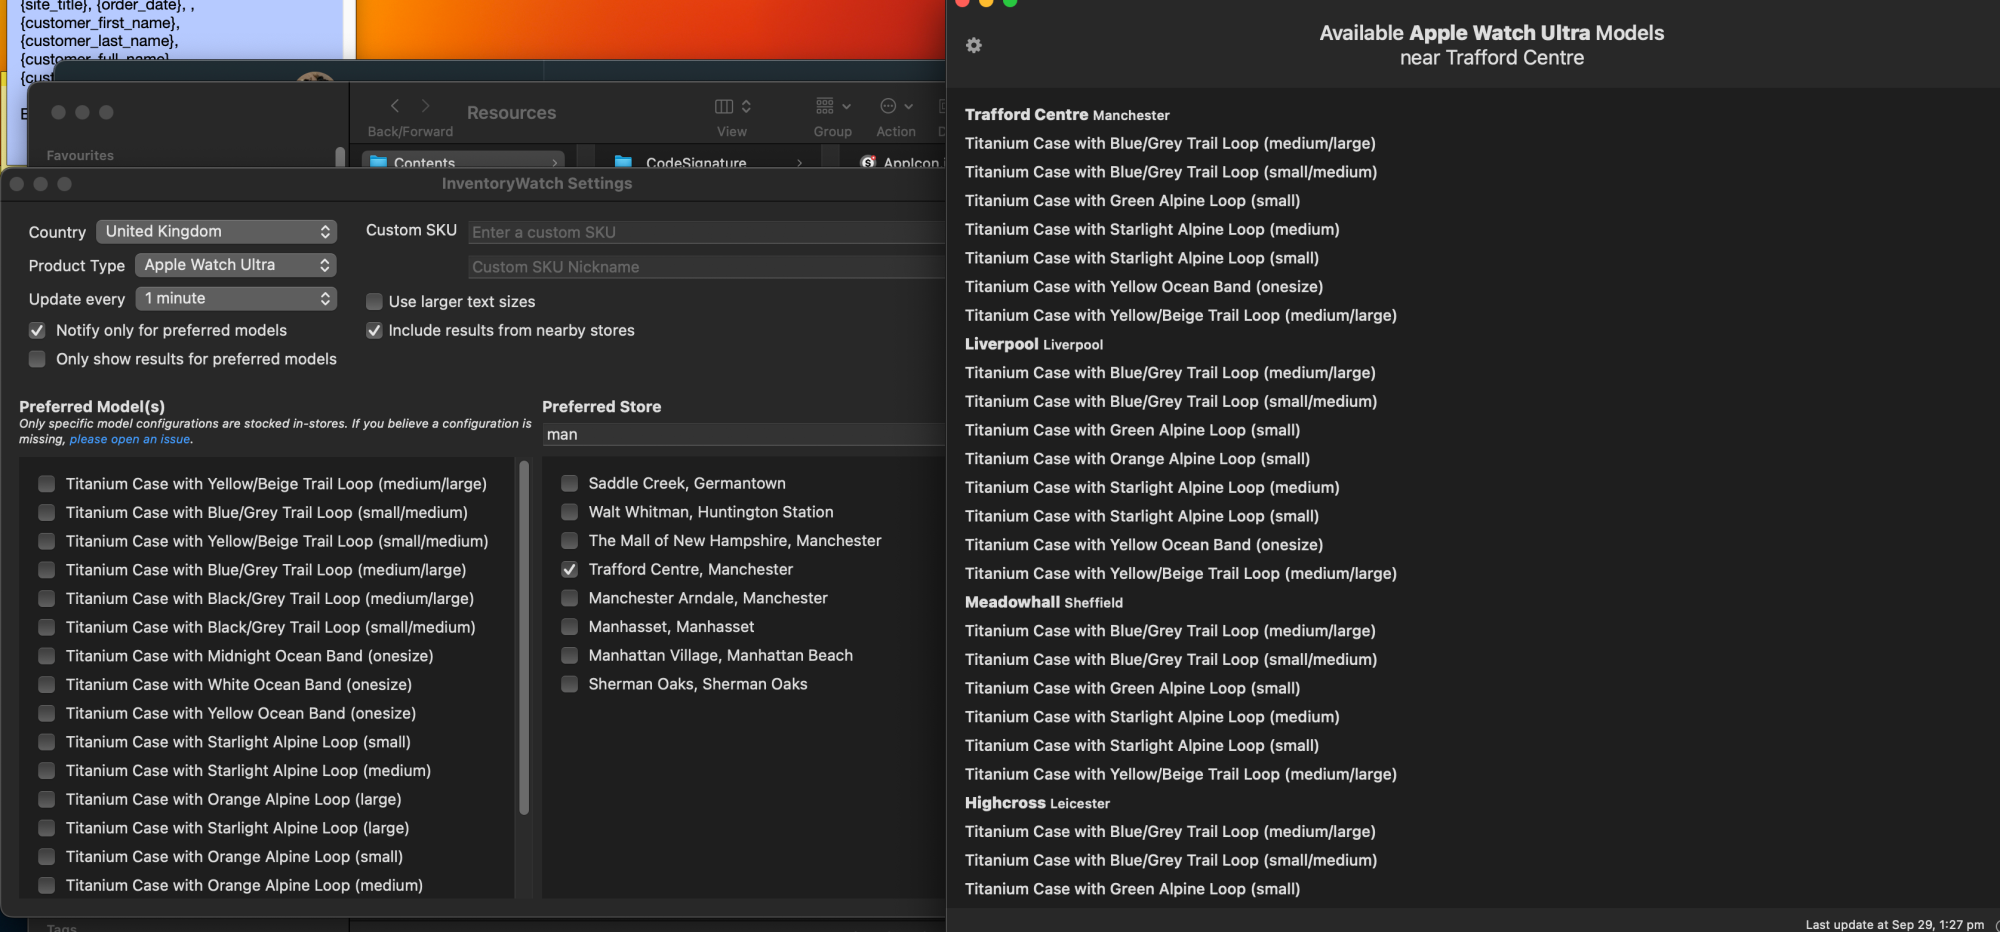
Task: Click the Preferred Store search field
Action: coord(744,434)
